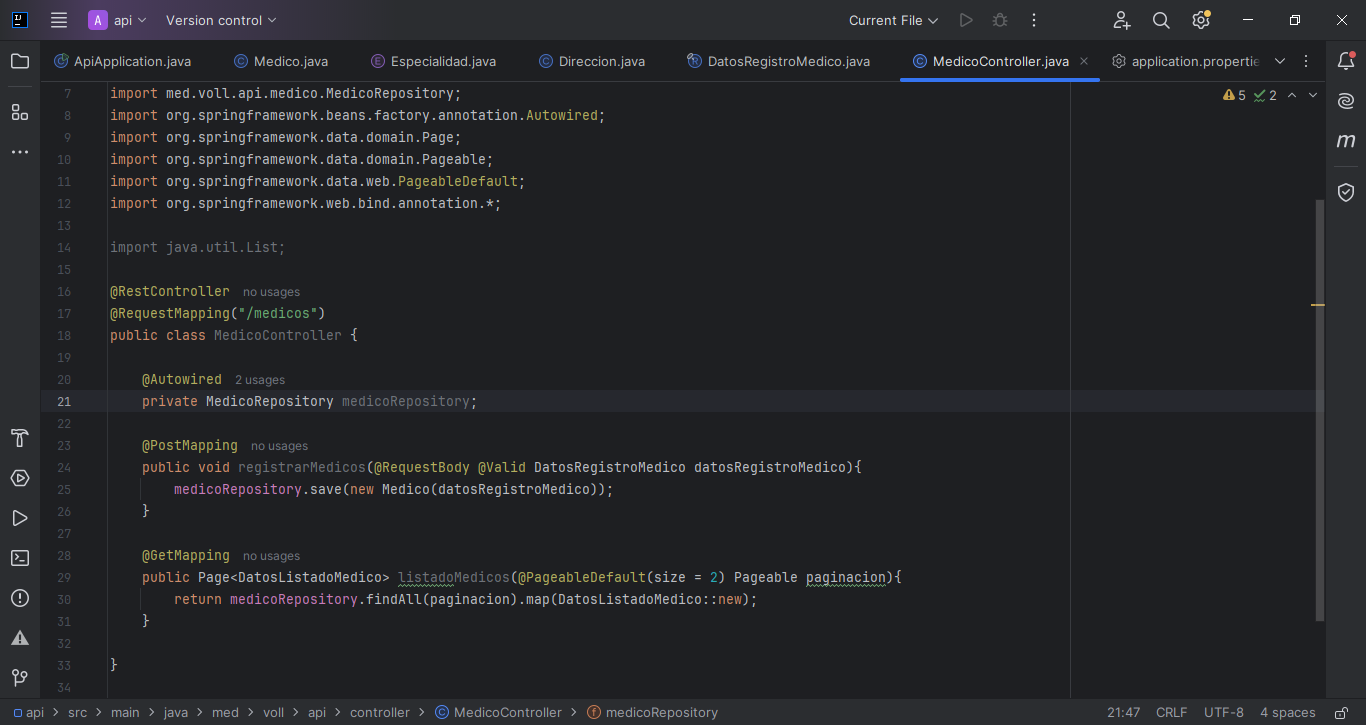Open the Services tool window icon
Image resolution: width=1366 pixels, height=725 pixels.
[20, 478]
